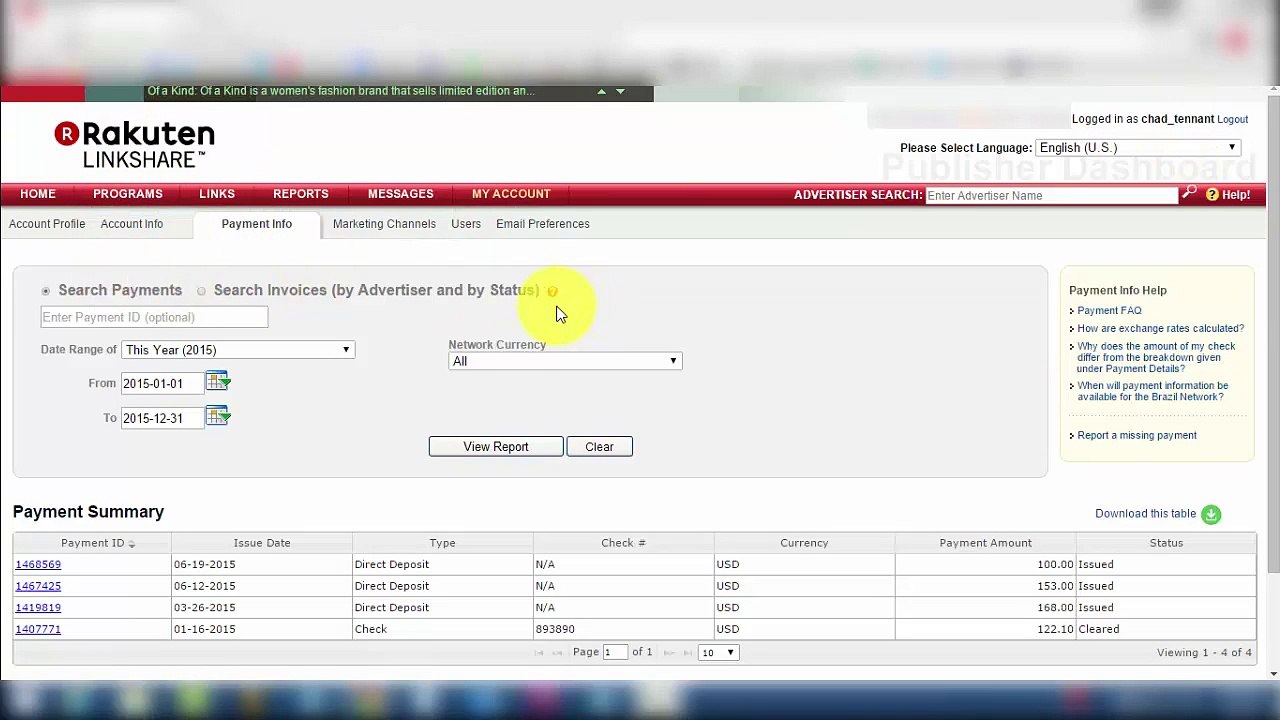This screenshot has width=1280, height=720.
Task: Click the ticker up arrow
Action: click(601, 91)
